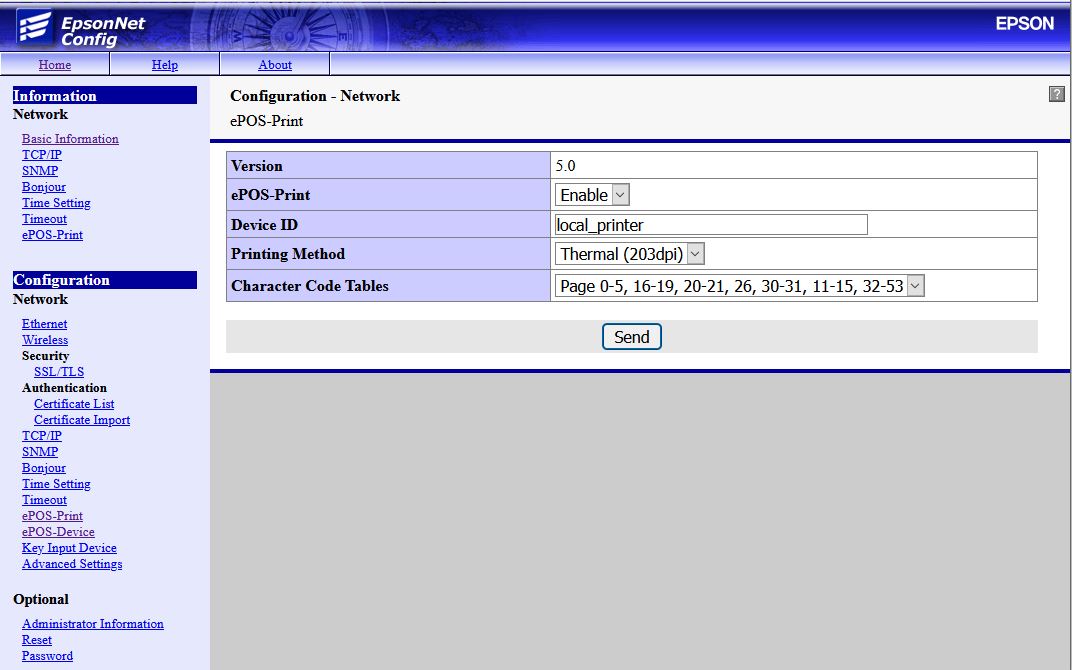Open the SSL/TLS security link
1072x670 pixels.
point(59,372)
